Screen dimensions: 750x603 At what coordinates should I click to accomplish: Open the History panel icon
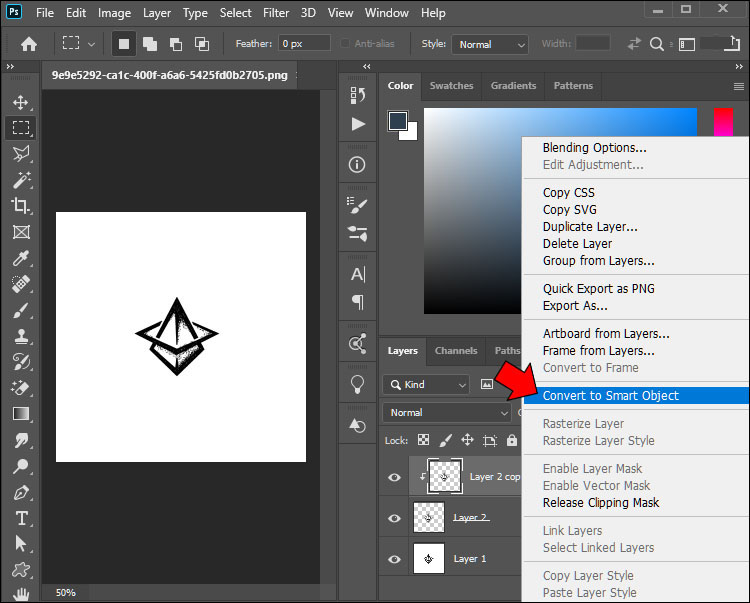click(357, 96)
